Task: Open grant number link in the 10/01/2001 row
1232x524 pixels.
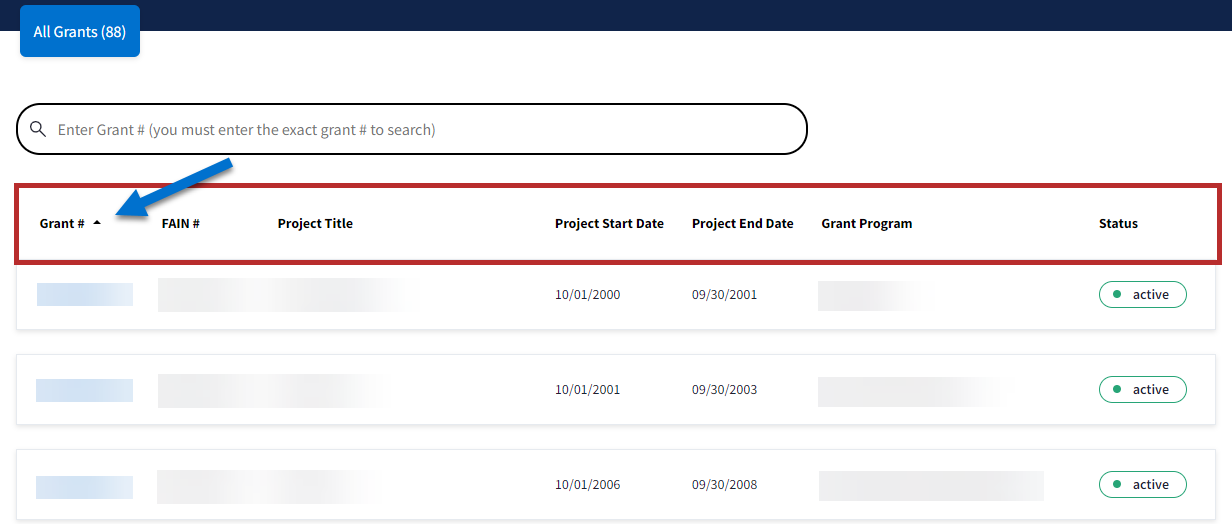Action: point(85,390)
